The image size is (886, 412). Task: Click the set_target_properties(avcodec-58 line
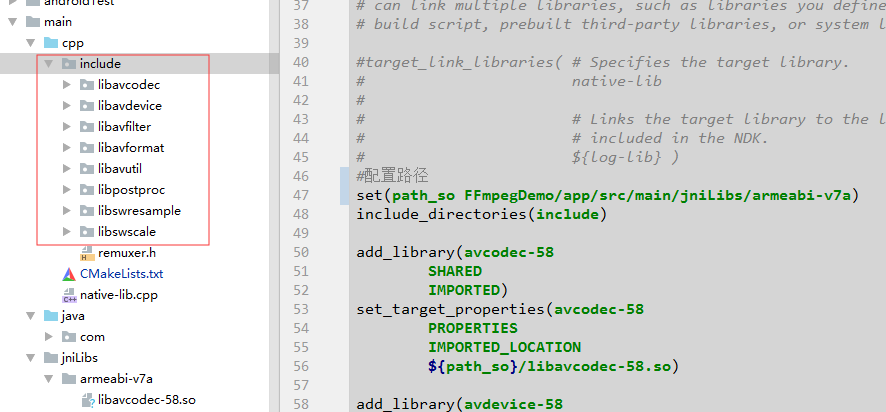point(500,309)
